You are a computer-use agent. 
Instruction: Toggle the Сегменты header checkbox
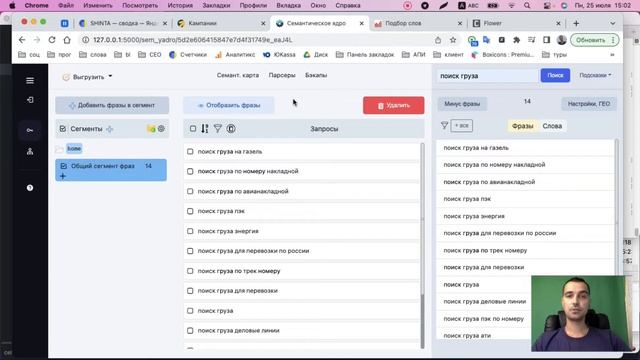coord(63,129)
